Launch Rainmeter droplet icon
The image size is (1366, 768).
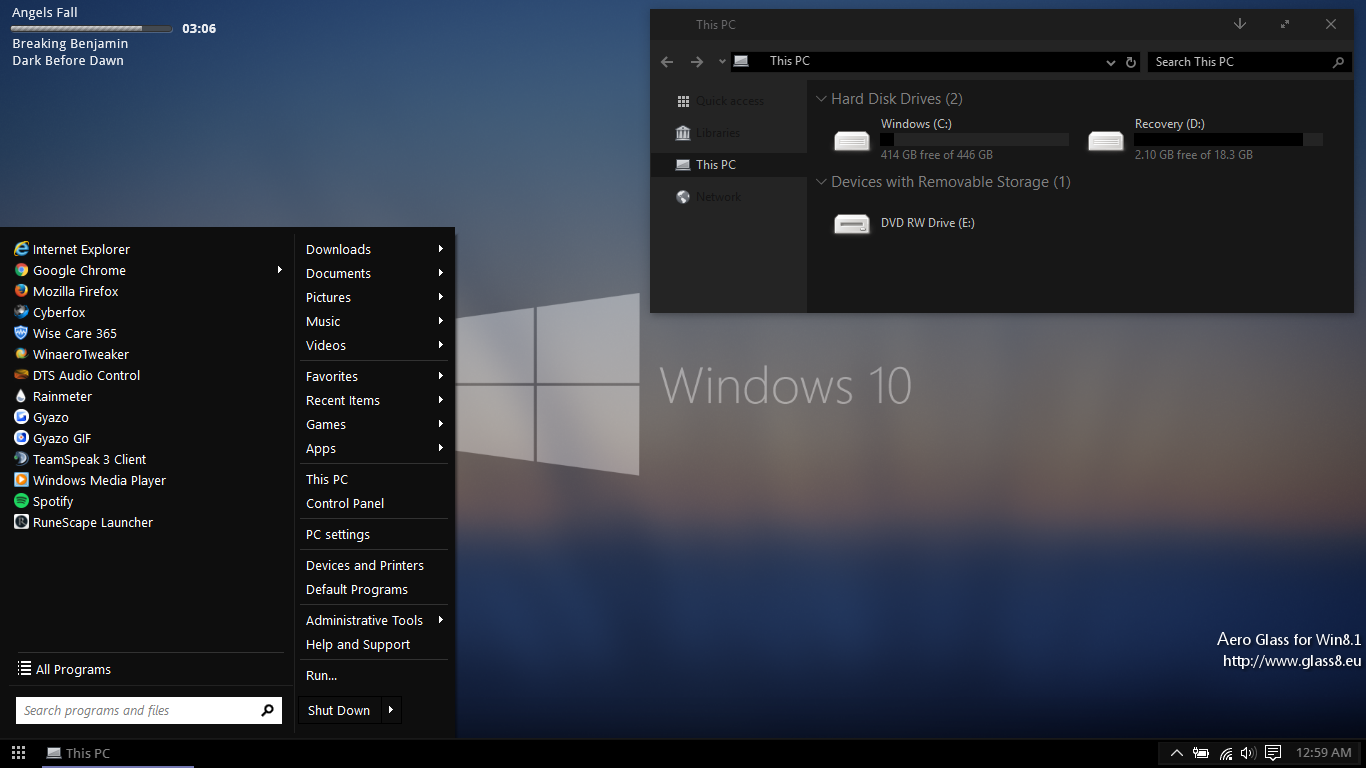tap(21, 396)
